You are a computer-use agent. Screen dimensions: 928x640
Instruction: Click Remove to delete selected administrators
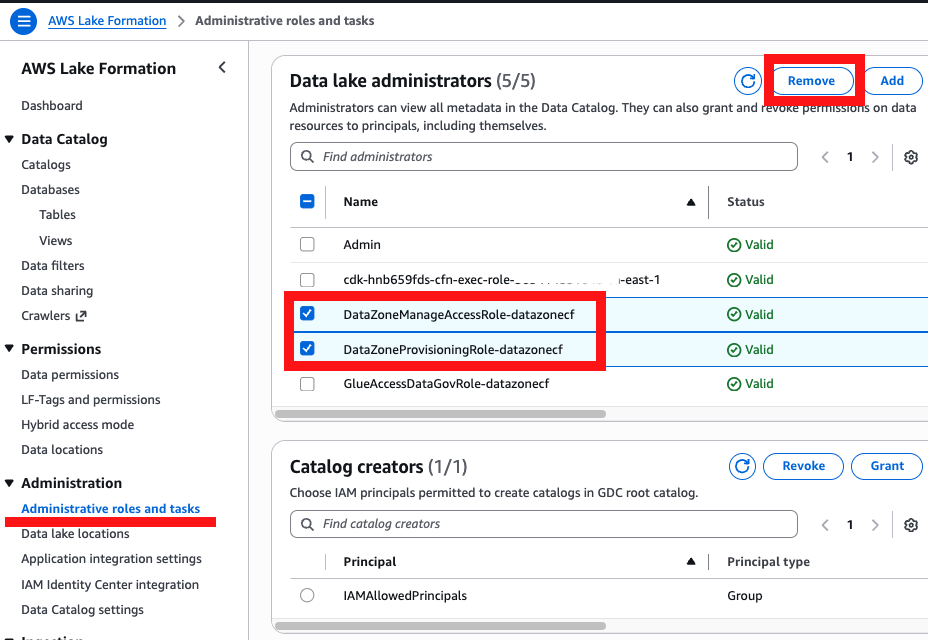(x=811, y=81)
